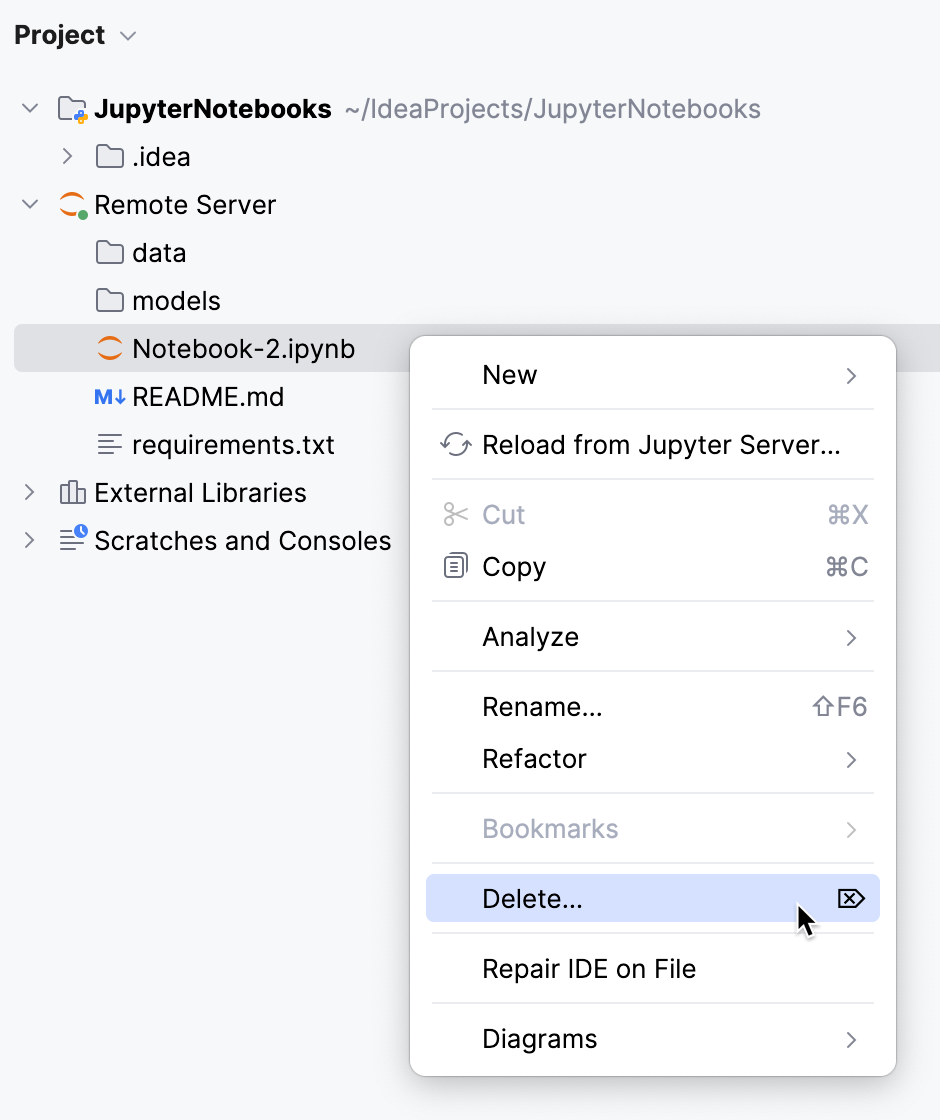Click the External Libraries icon
The width and height of the screenshot is (940, 1120).
[71, 492]
